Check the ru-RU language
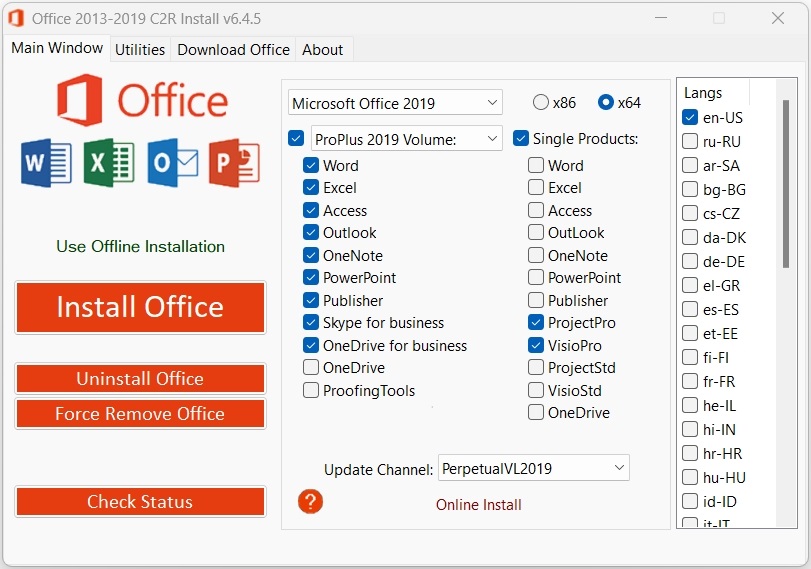This screenshot has height=569, width=811. [690, 141]
